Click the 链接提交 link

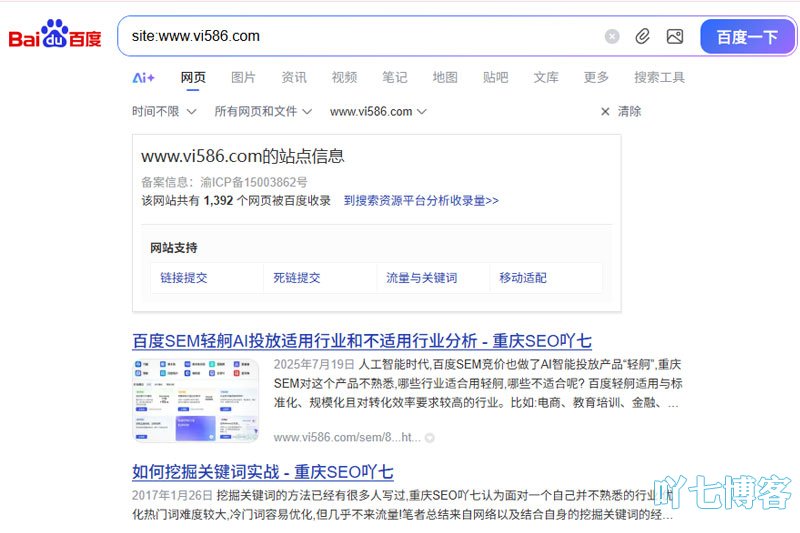(184, 278)
